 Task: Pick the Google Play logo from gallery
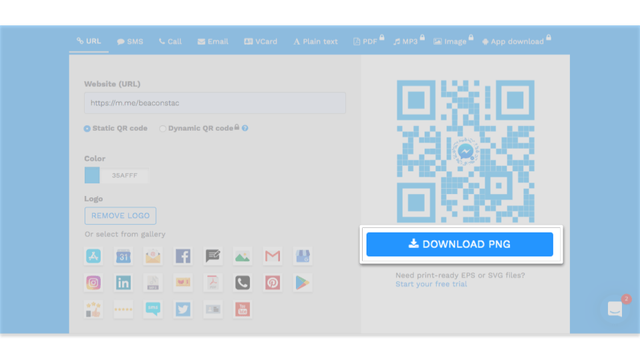tap(302, 282)
